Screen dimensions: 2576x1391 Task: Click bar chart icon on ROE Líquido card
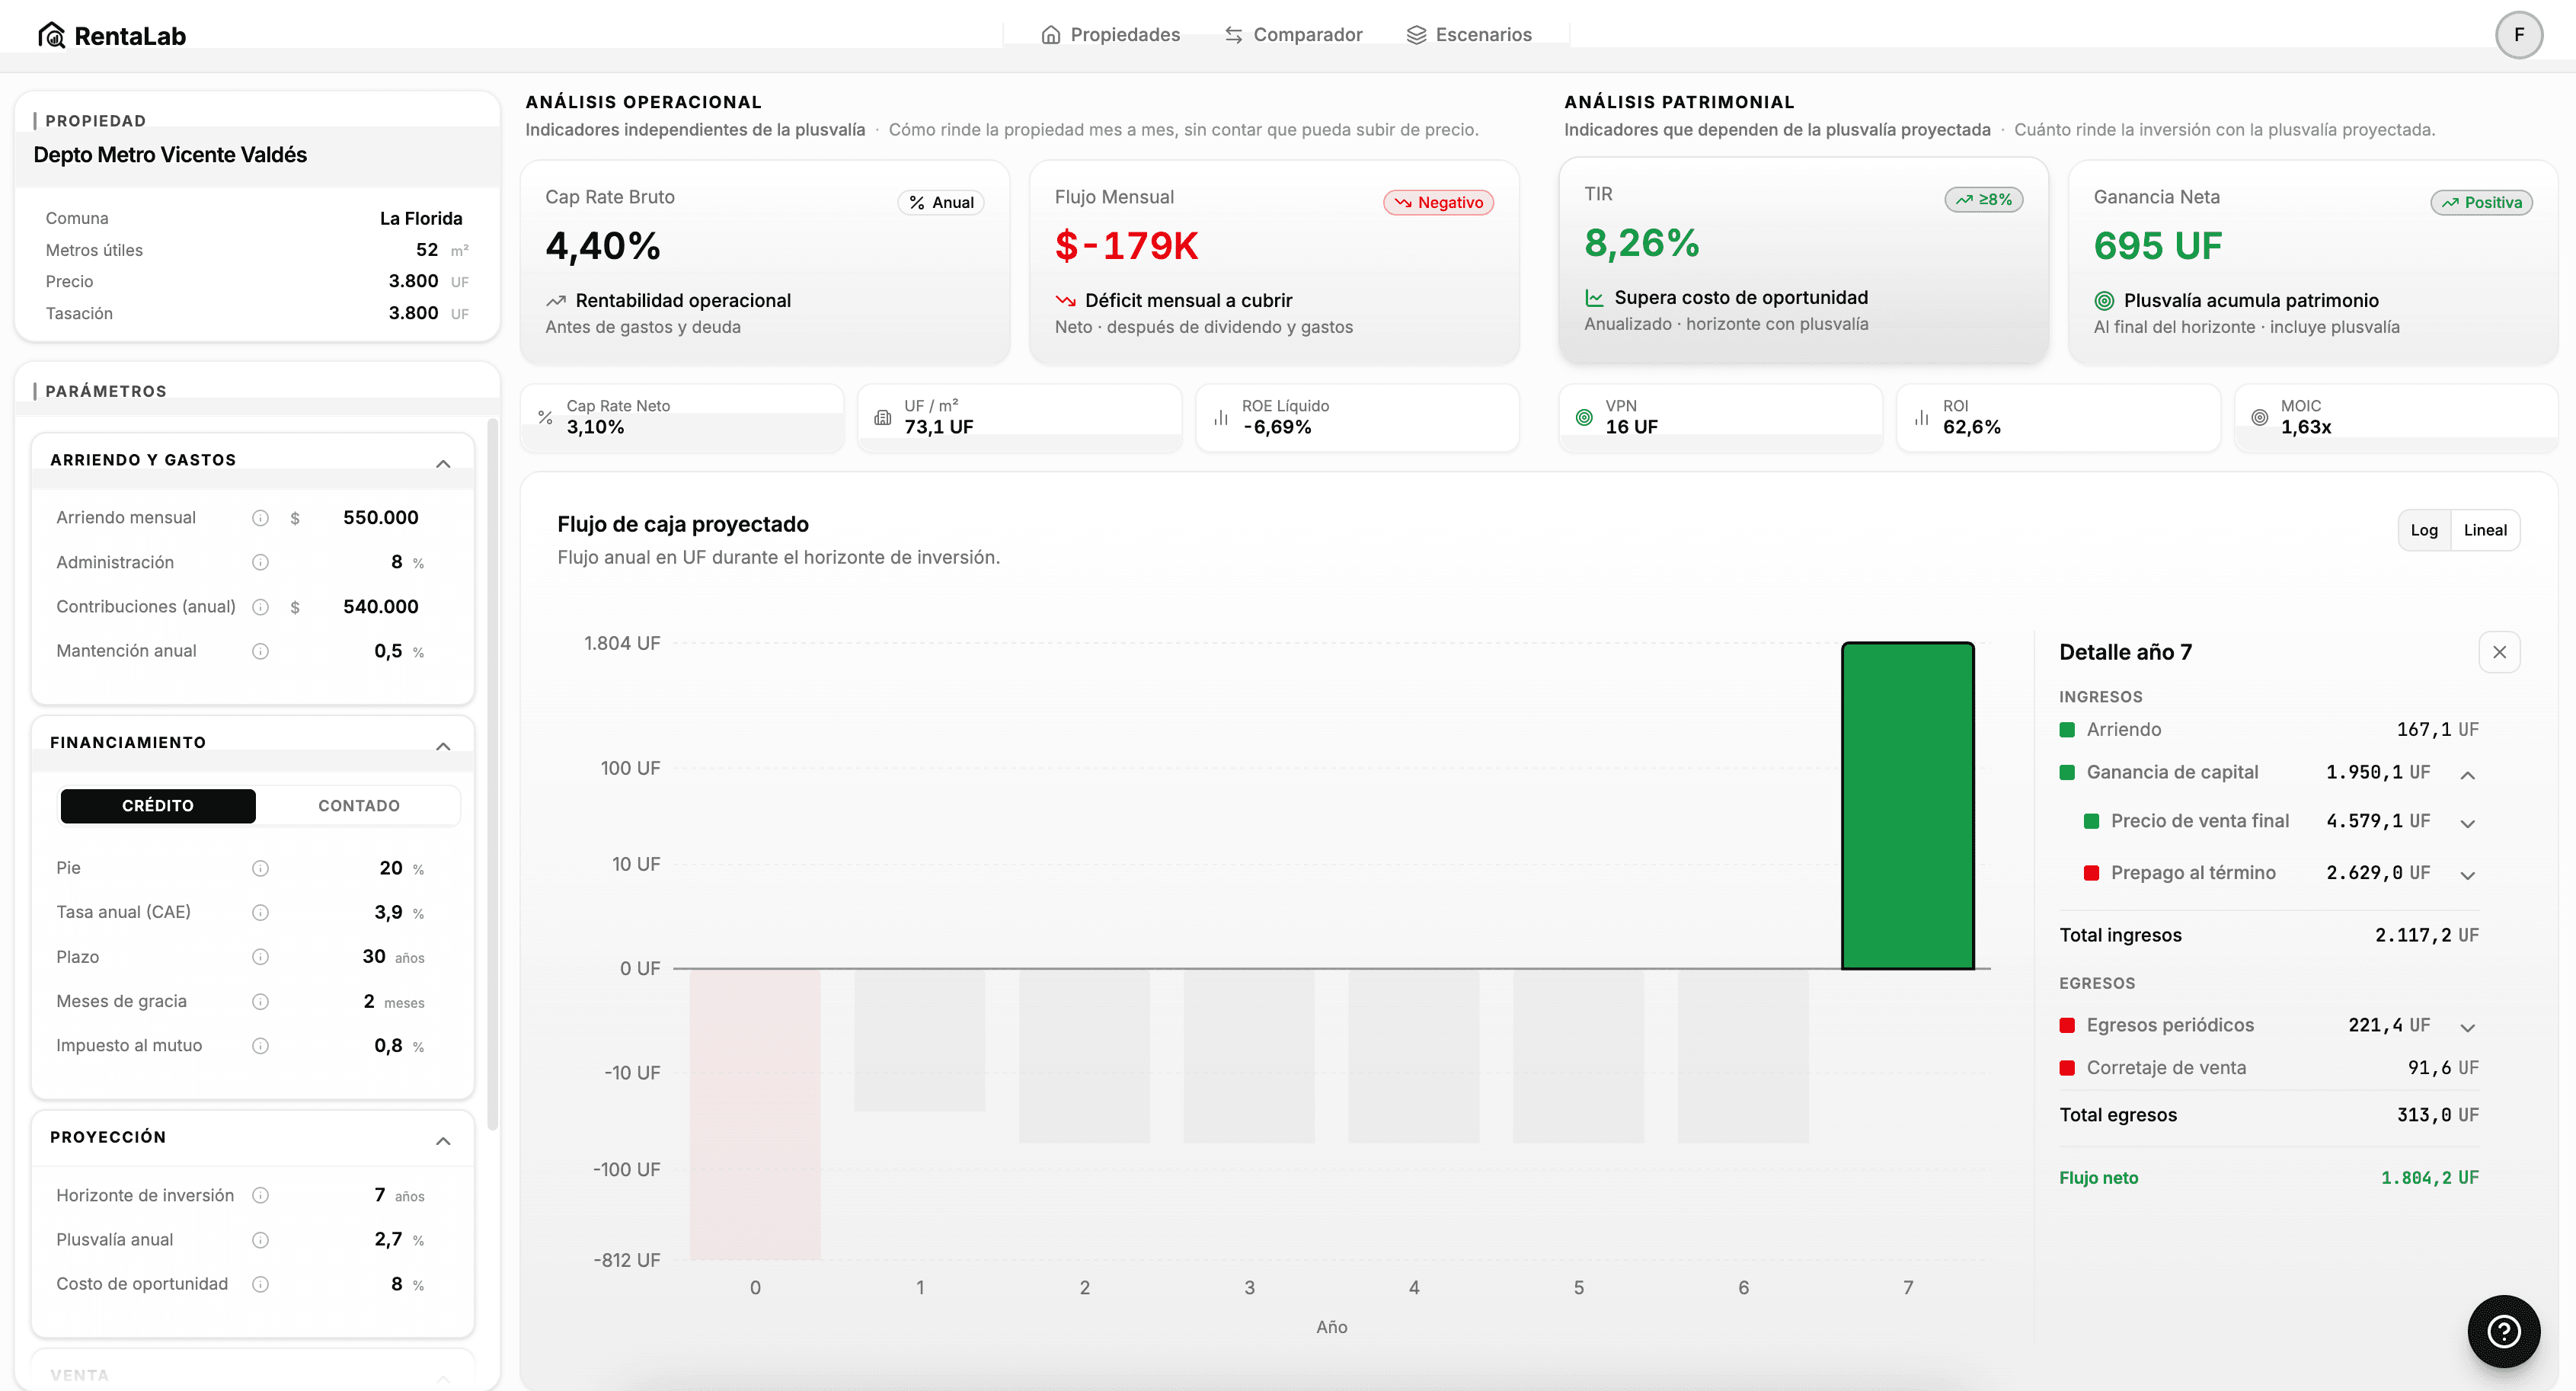tap(1221, 417)
